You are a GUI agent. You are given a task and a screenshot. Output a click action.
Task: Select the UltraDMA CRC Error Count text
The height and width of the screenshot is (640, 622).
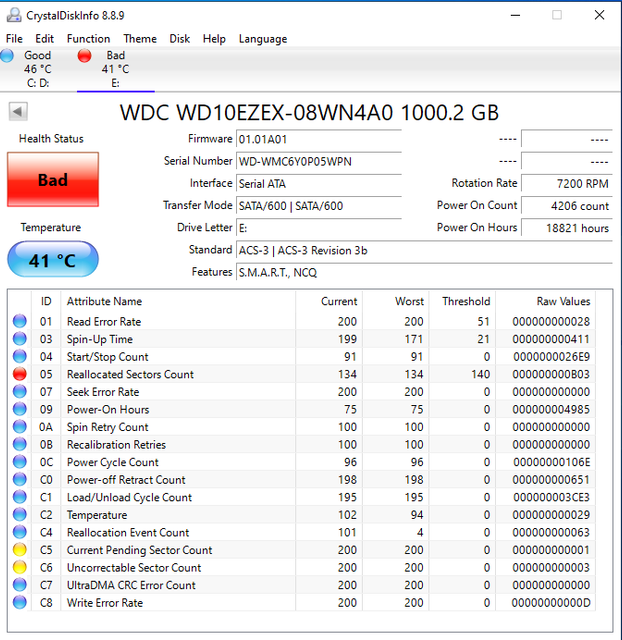131,585
